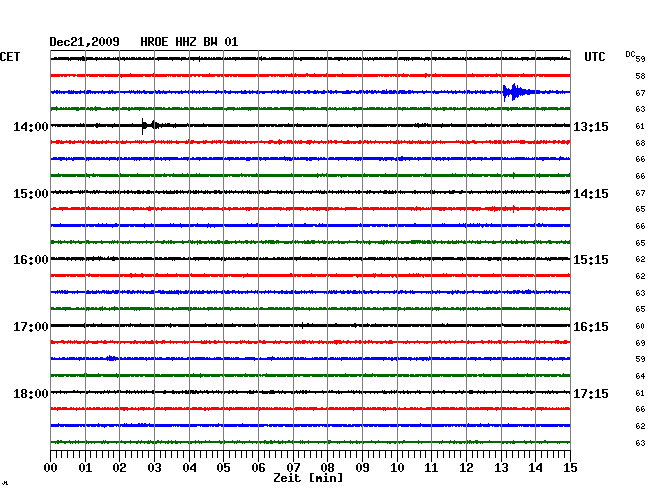The width and height of the screenshot is (650, 494).
Task: Click the 10 minute axis tick label
Action: [x=397, y=467]
